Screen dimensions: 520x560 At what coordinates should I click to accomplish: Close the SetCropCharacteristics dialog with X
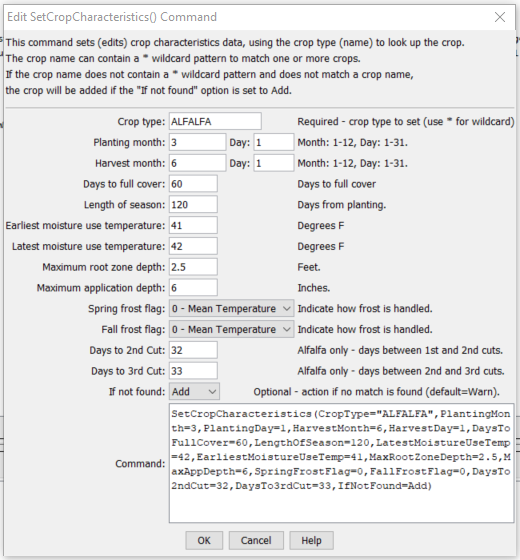coord(500,17)
